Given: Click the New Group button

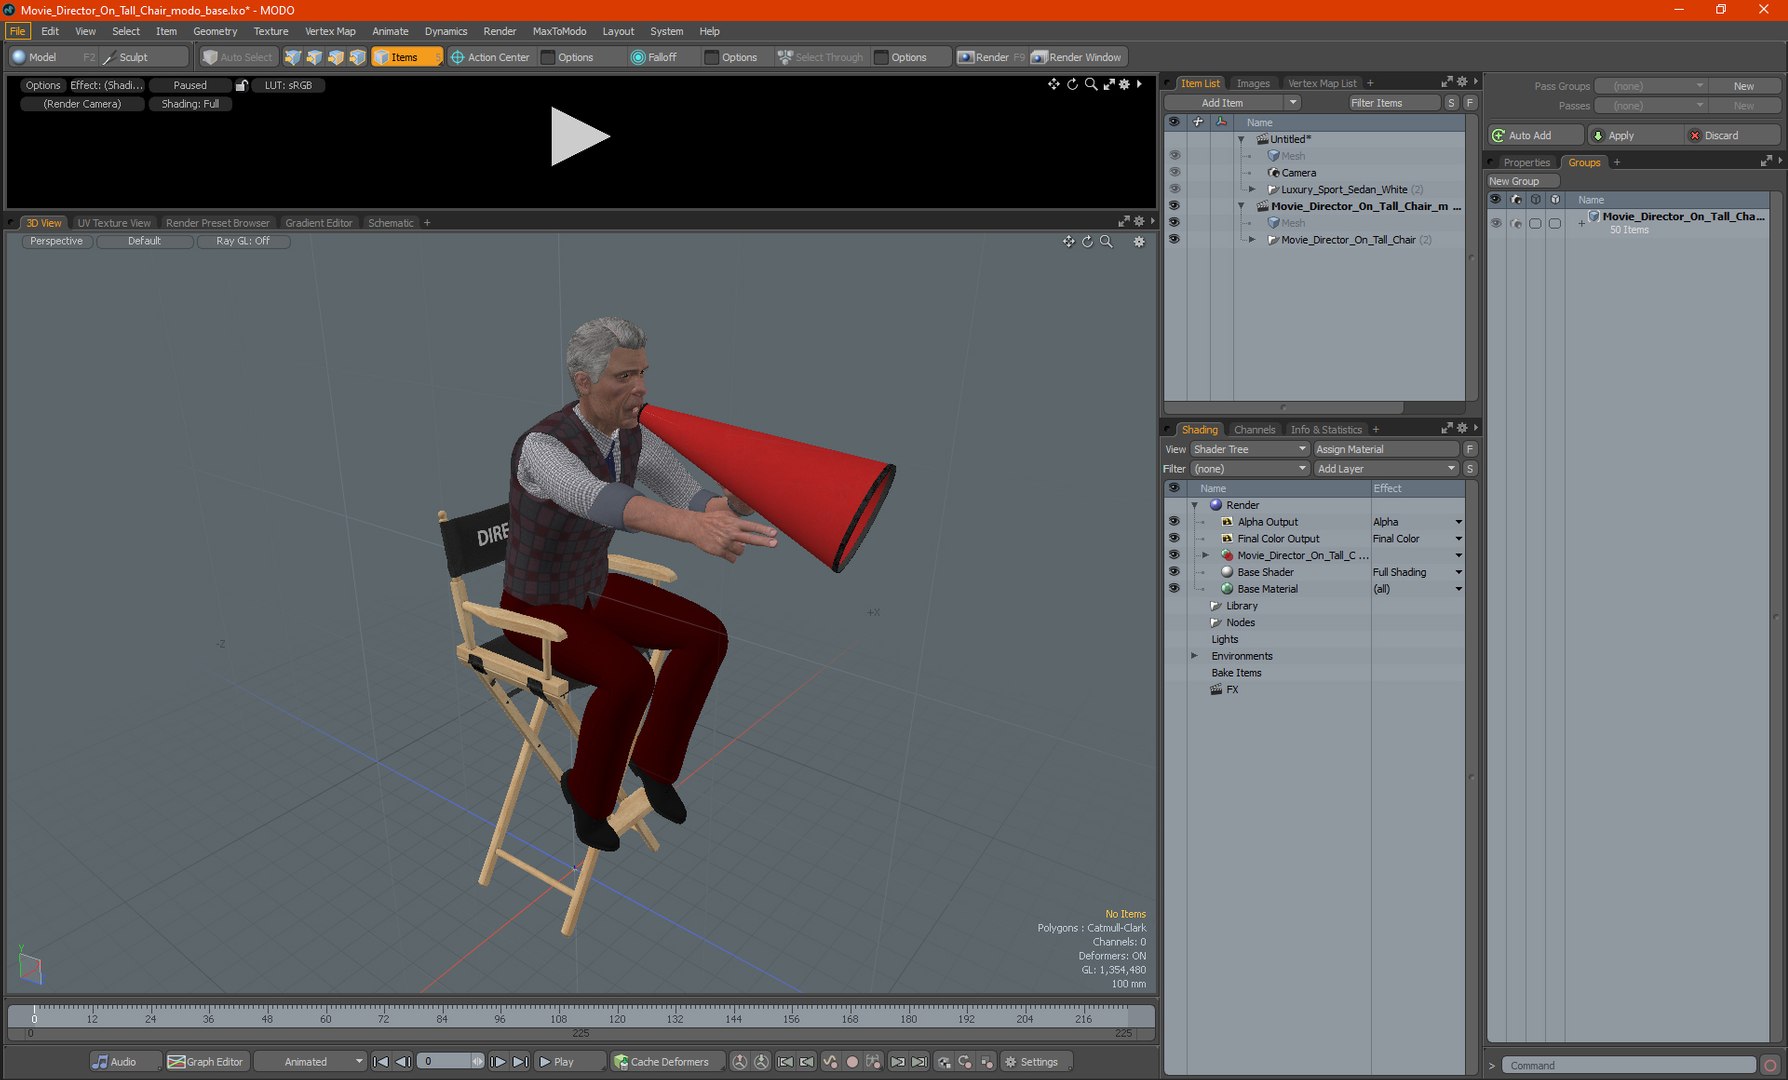Looking at the screenshot, I should click(x=1522, y=181).
